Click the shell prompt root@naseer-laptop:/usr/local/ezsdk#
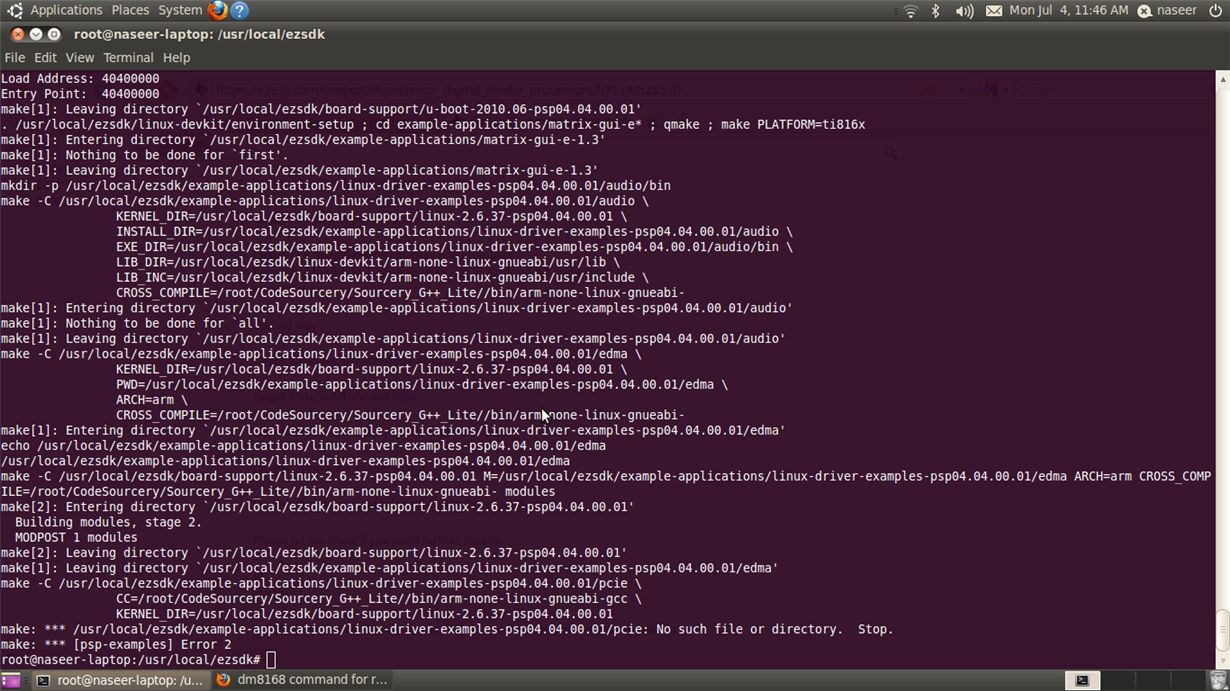 (x=131, y=660)
